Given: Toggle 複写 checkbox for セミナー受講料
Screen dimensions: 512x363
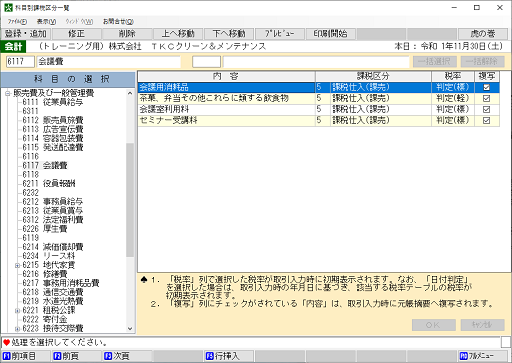Looking at the screenshot, I should tap(486, 120).
